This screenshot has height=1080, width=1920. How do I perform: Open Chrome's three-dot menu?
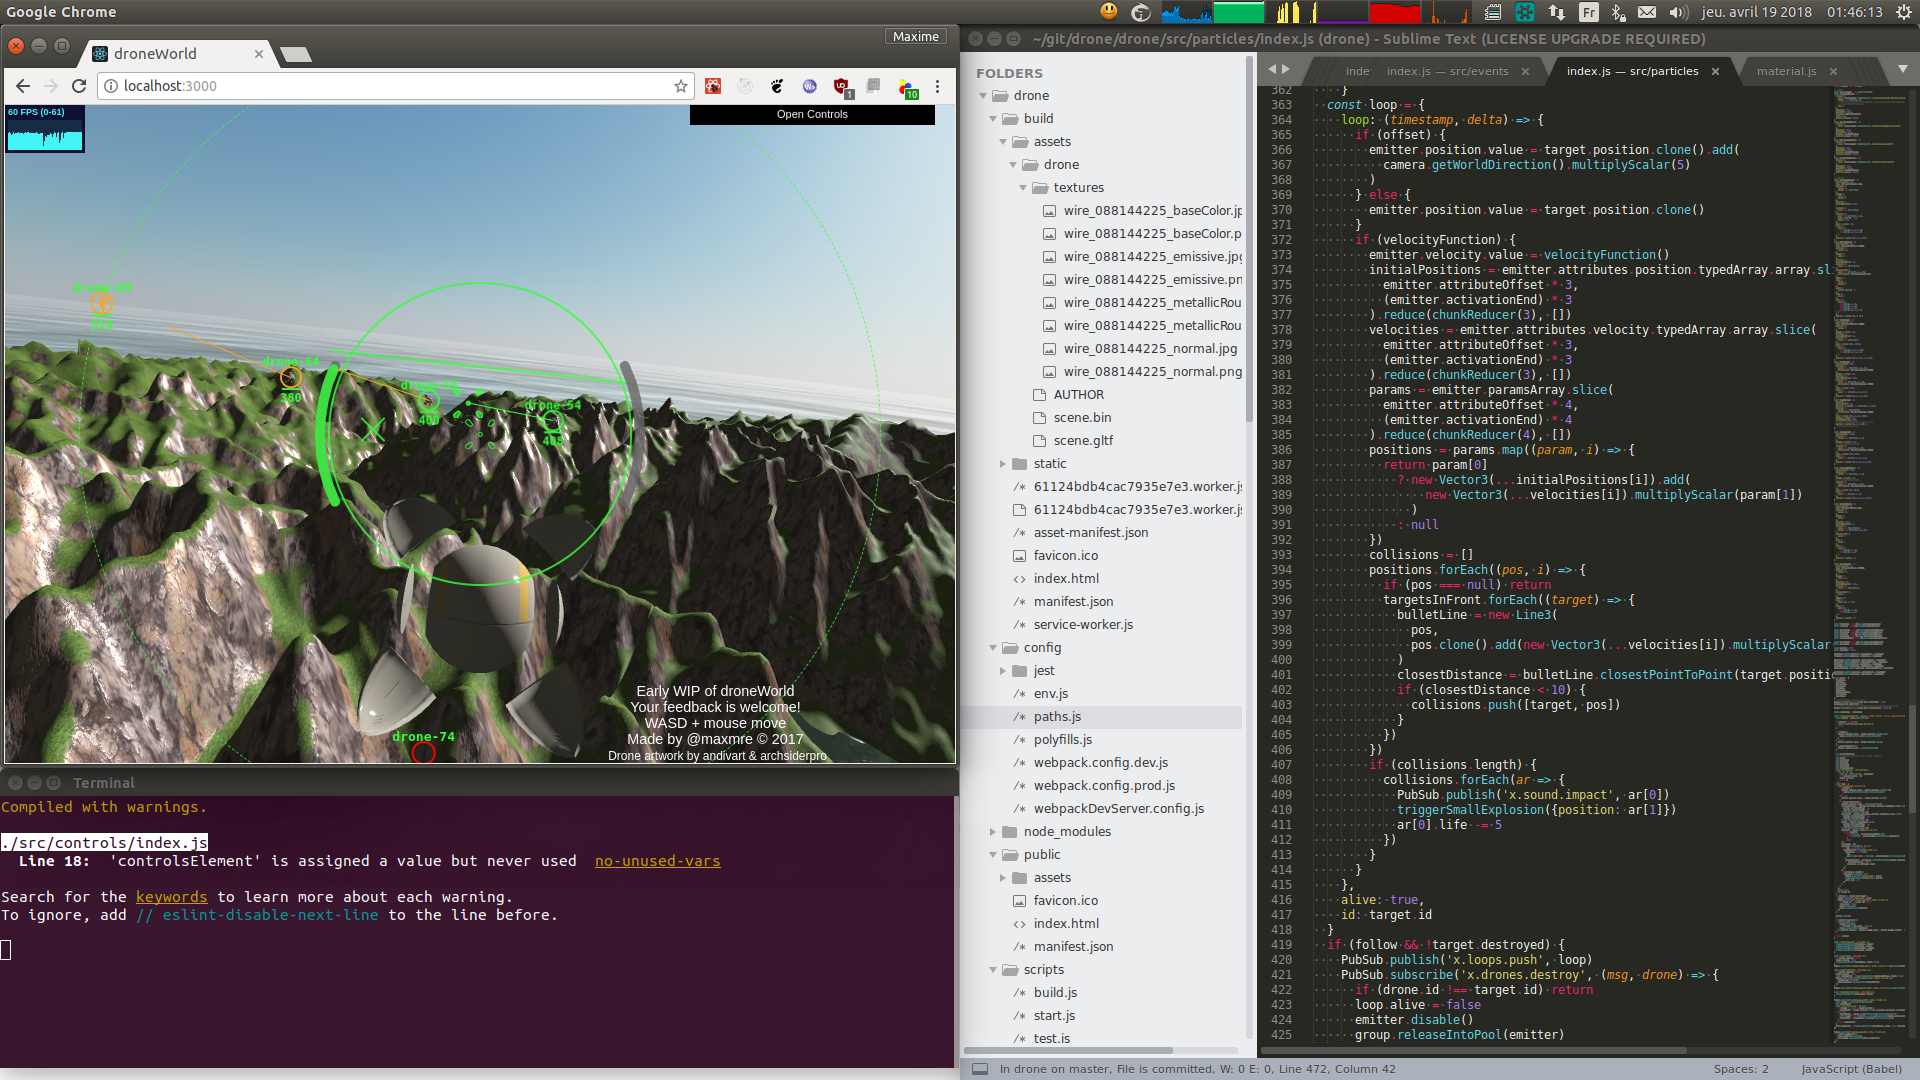938,86
